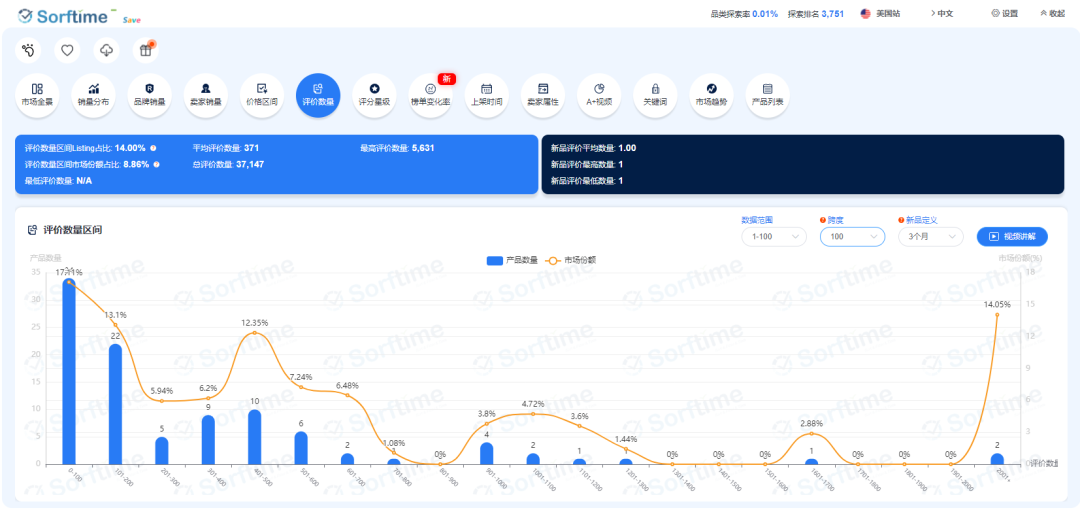Switch to the 销量分布 tab
The height and width of the screenshot is (510, 1080).
coord(94,95)
